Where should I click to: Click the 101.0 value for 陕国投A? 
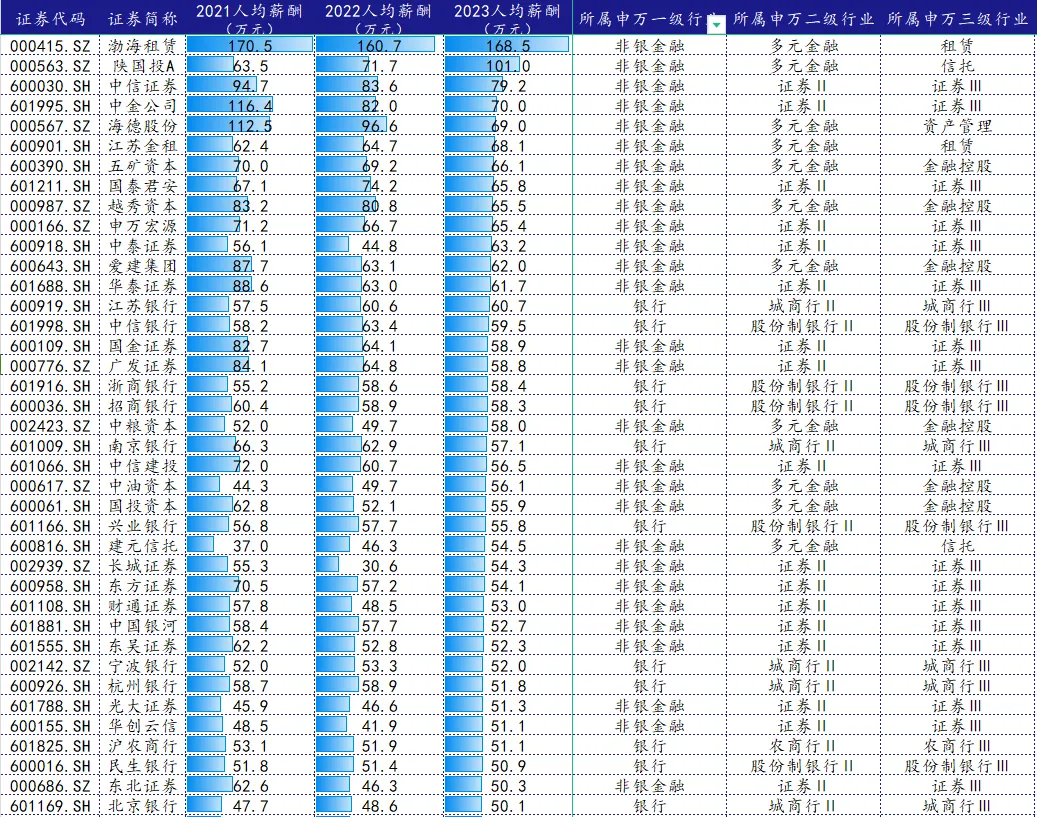[507, 66]
